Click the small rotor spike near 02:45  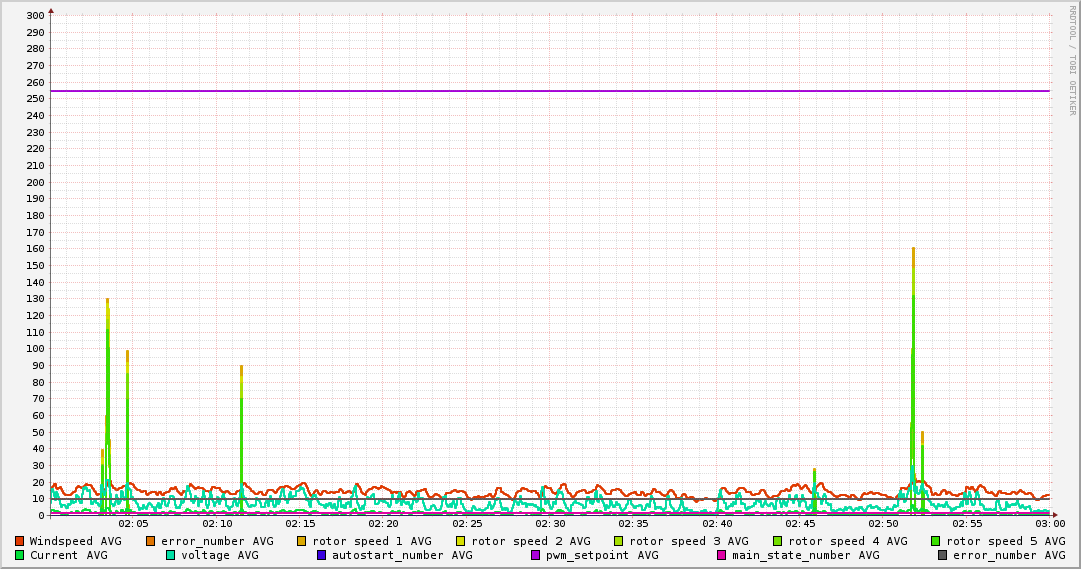(x=814, y=490)
